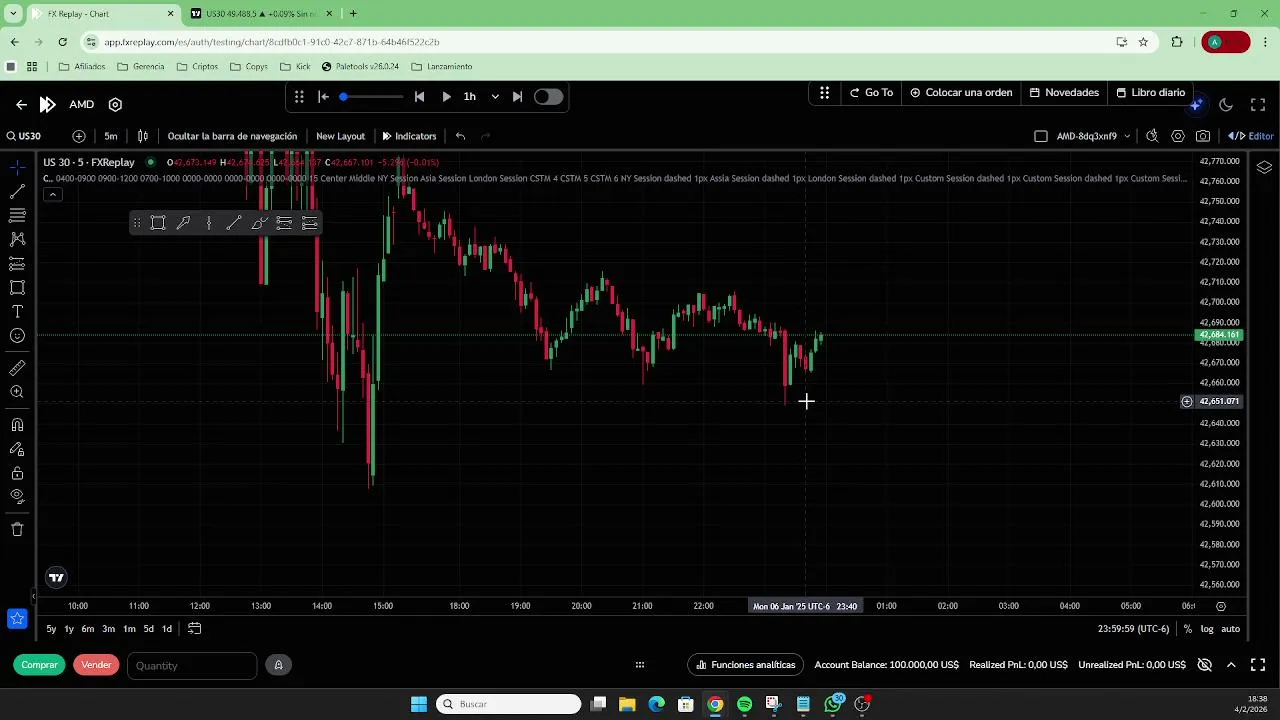Toggle lock all drawing tools
The image size is (1280, 720).
pyautogui.click(x=17, y=473)
